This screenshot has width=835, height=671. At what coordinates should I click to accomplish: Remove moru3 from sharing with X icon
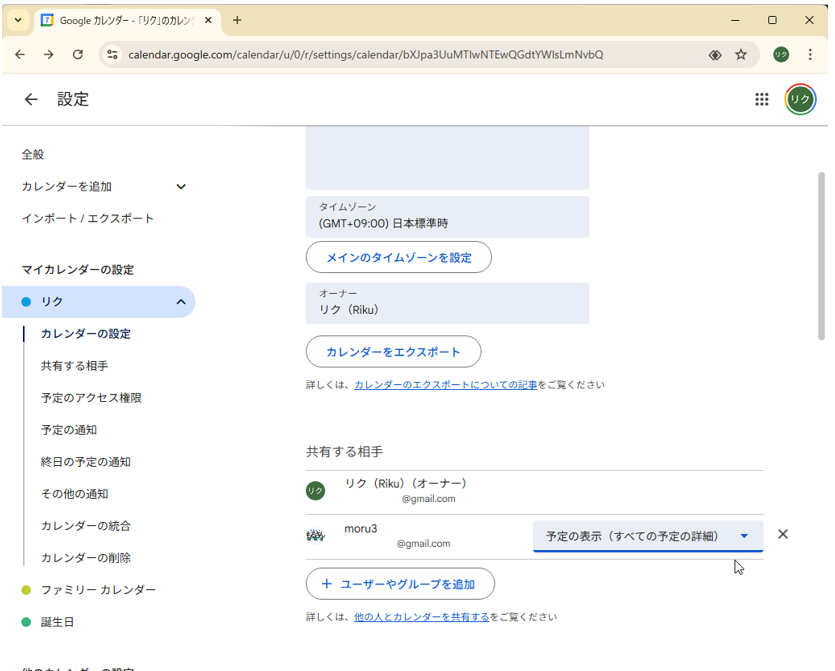tap(783, 534)
